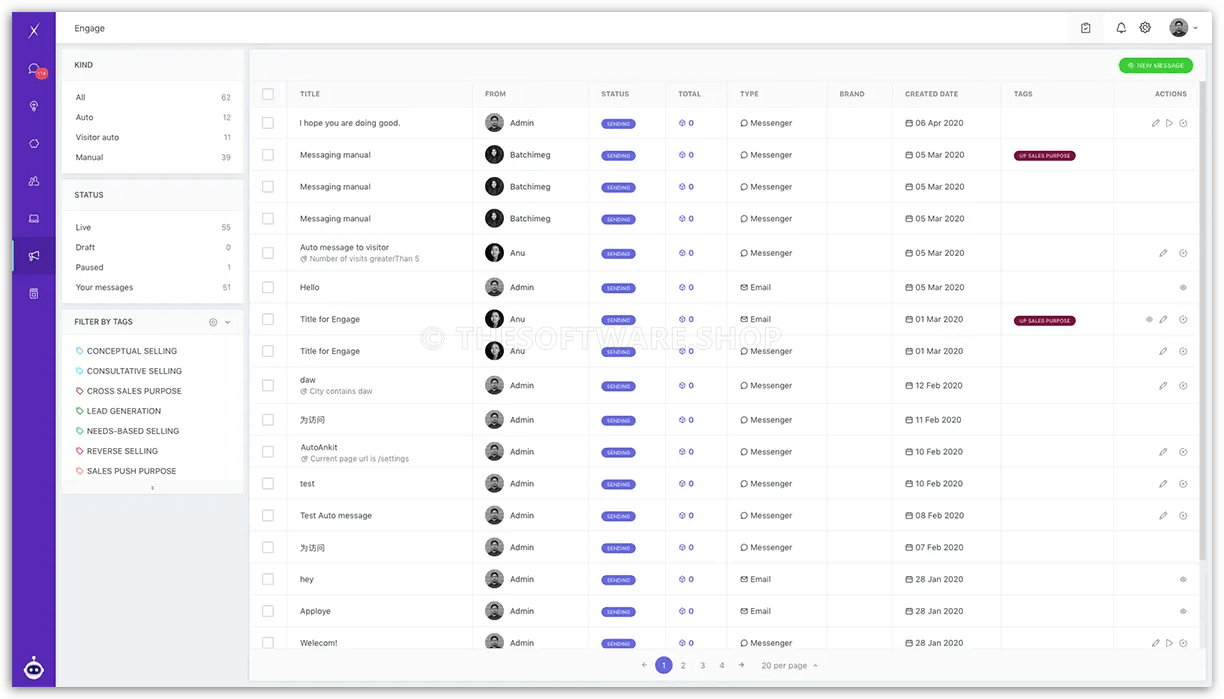Screen dimensions: 1224x699
Task: Check the 'Hello' row checkbox
Action: tap(268, 287)
